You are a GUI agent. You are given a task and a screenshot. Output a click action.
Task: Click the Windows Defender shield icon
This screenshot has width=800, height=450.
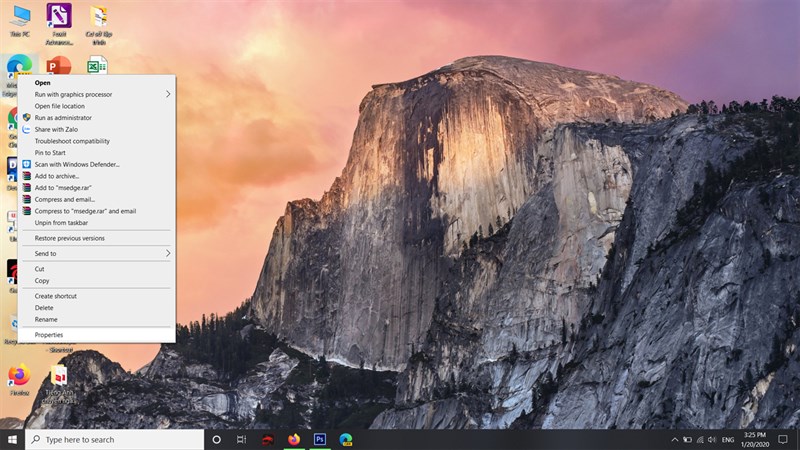pyautogui.click(x=27, y=164)
